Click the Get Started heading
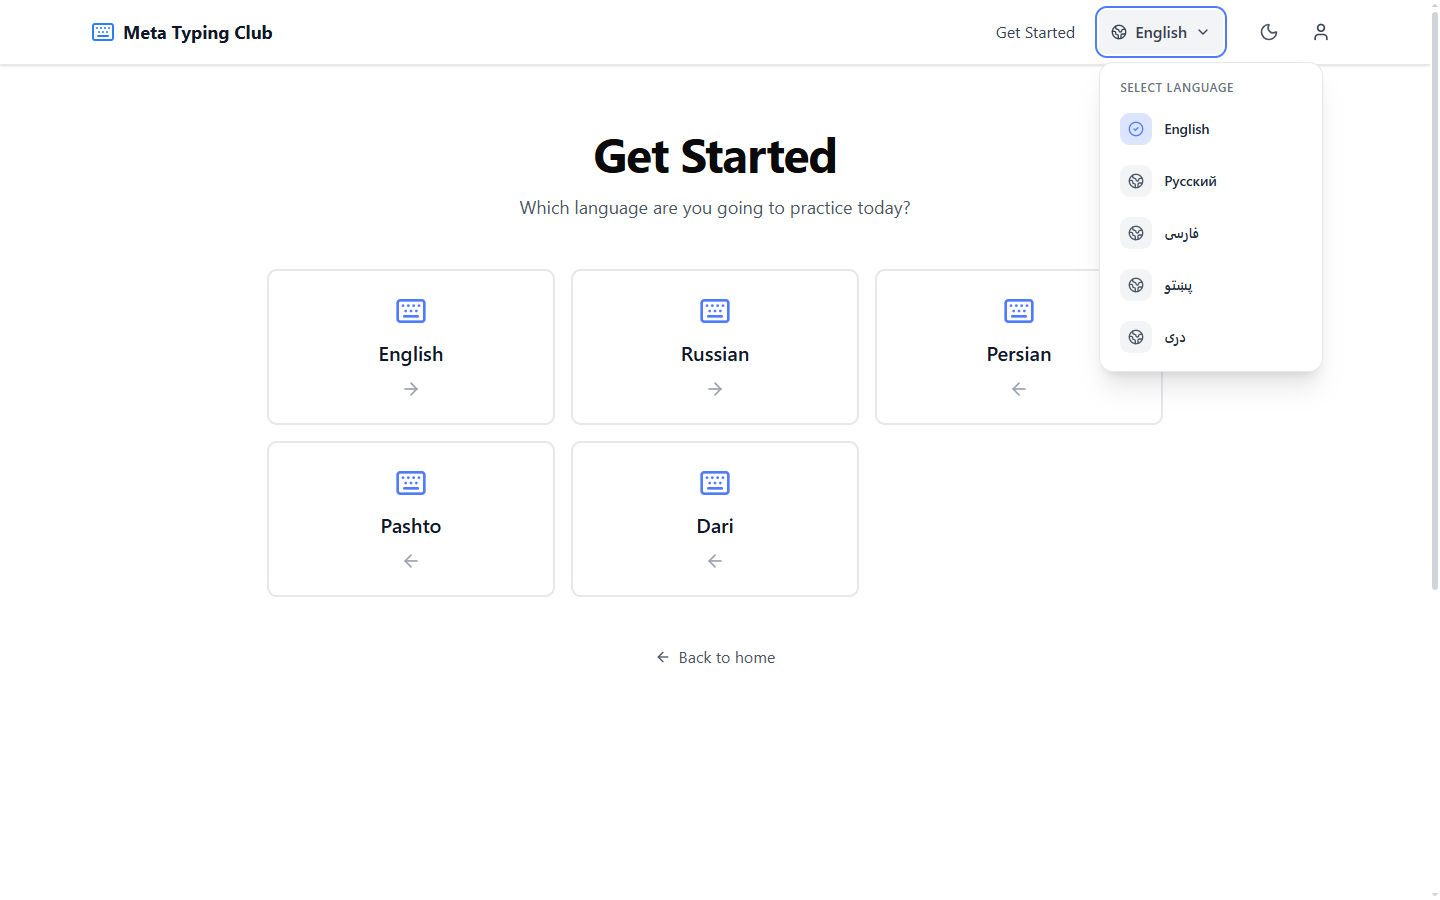This screenshot has width=1440, height=900. [x=715, y=156]
